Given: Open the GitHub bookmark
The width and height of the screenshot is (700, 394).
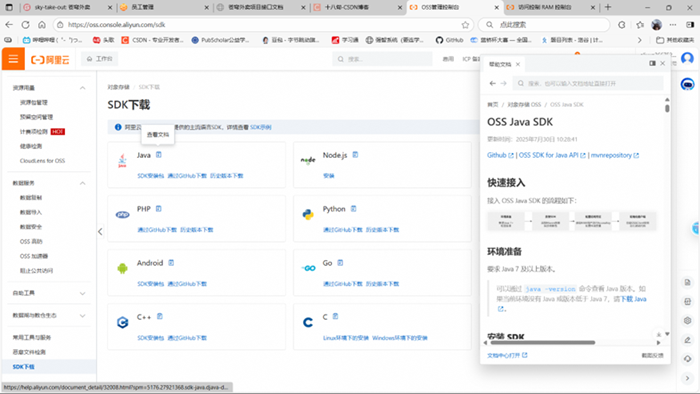Looking at the screenshot, I should tap(449, 40).
